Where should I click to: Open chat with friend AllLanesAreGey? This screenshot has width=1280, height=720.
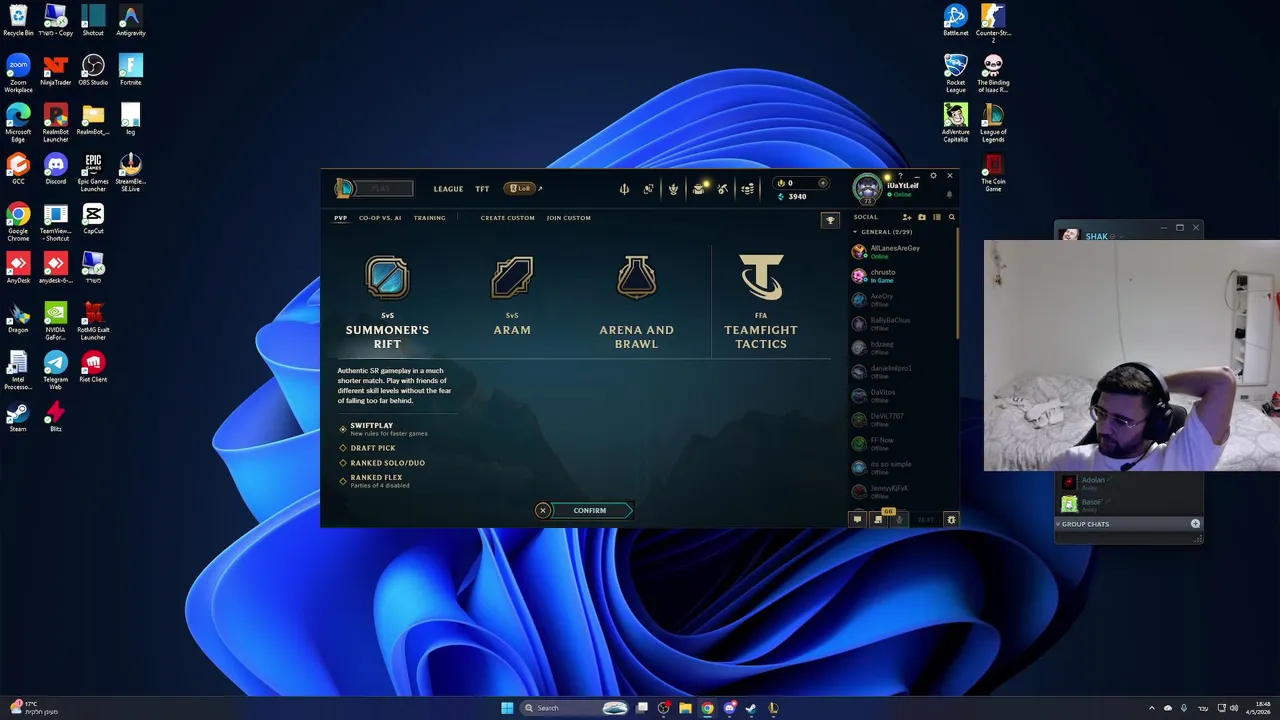[901, 251]
